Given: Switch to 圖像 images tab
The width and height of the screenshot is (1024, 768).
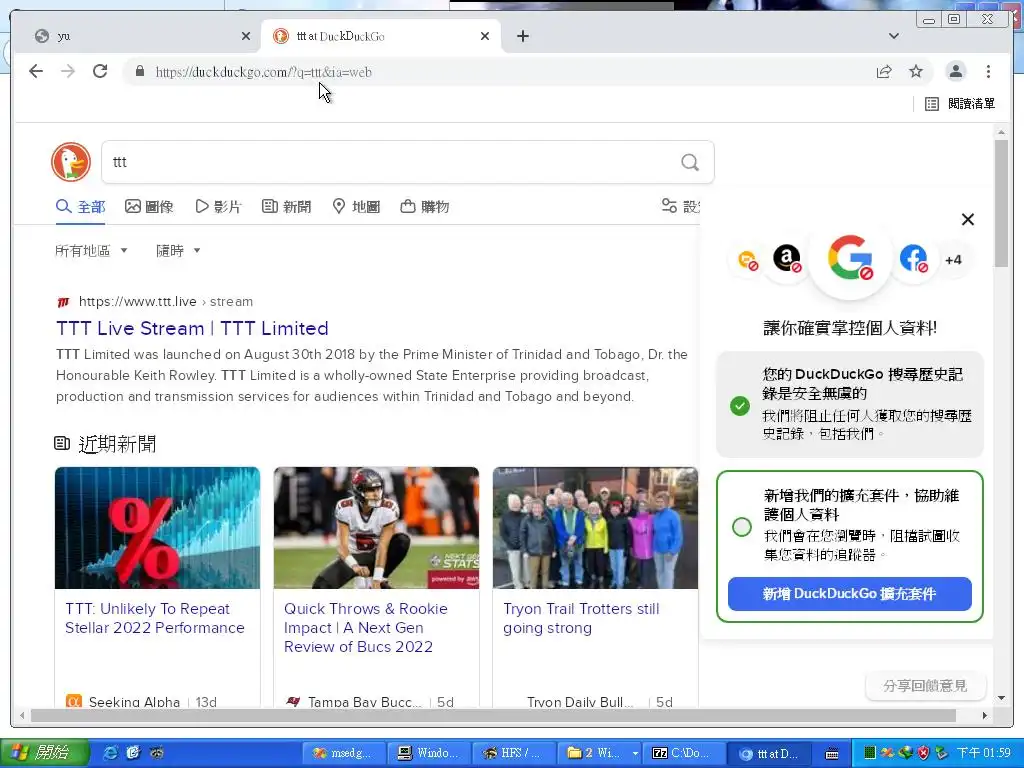Looking at the screenshot, I should (x=149, y=207).
